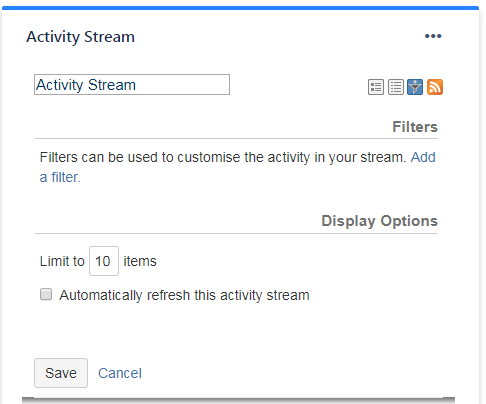Viewport: 486px width, 404px height.
Task: Click the item limit field showing 10
Action: [x=104, y=261]
